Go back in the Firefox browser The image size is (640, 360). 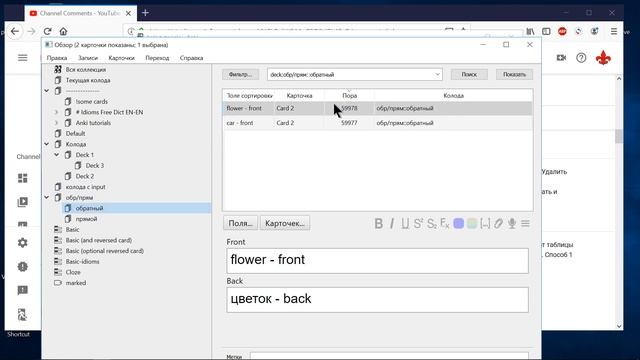15,31
